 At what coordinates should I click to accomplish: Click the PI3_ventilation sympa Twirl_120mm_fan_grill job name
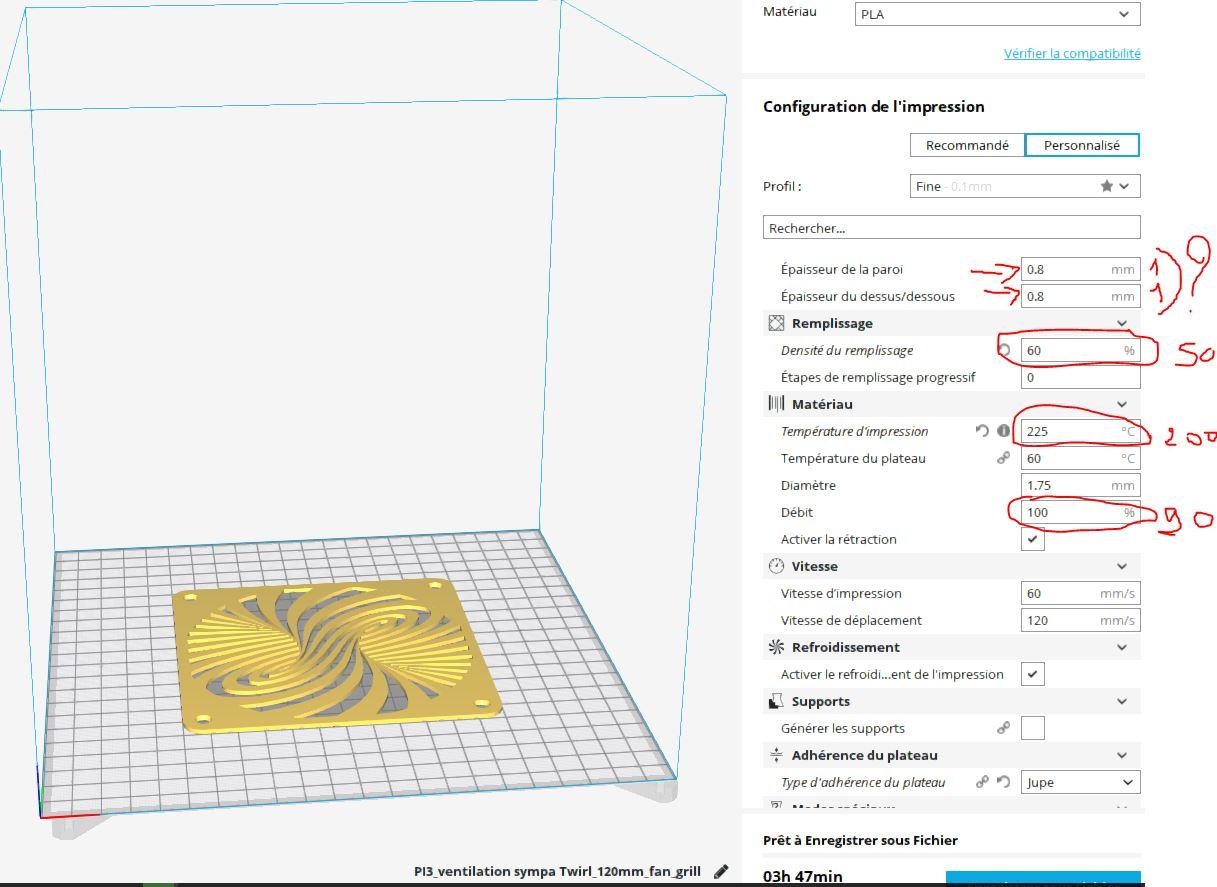pyautogui.click(x=557, y=871)
